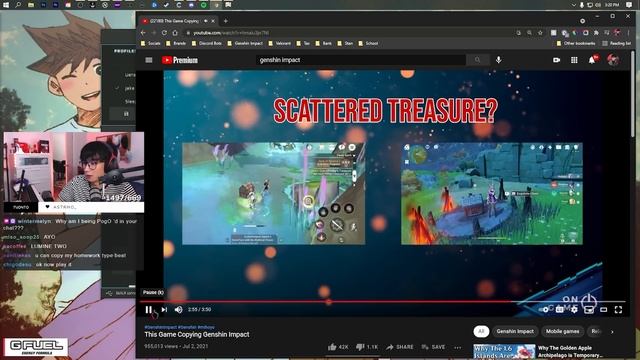
Task: Select the Genshin Impact filter chip
Action: coord(515,331)
